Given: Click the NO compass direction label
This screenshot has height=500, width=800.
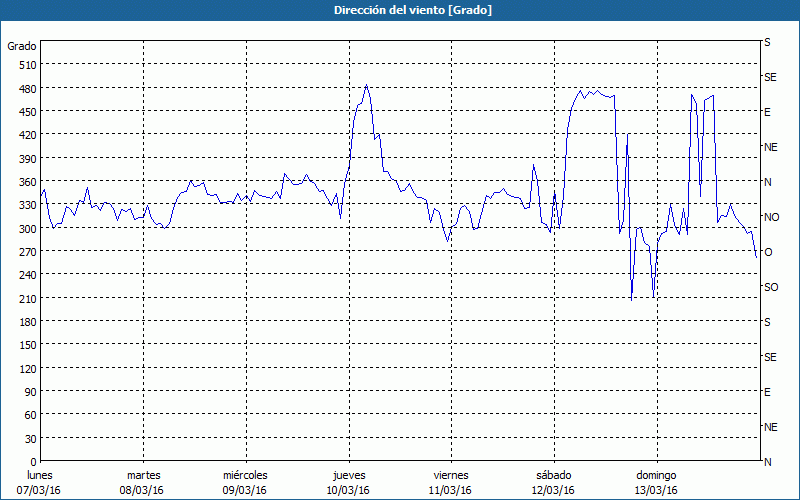Looking at the screenshot, I should point(771,217).
